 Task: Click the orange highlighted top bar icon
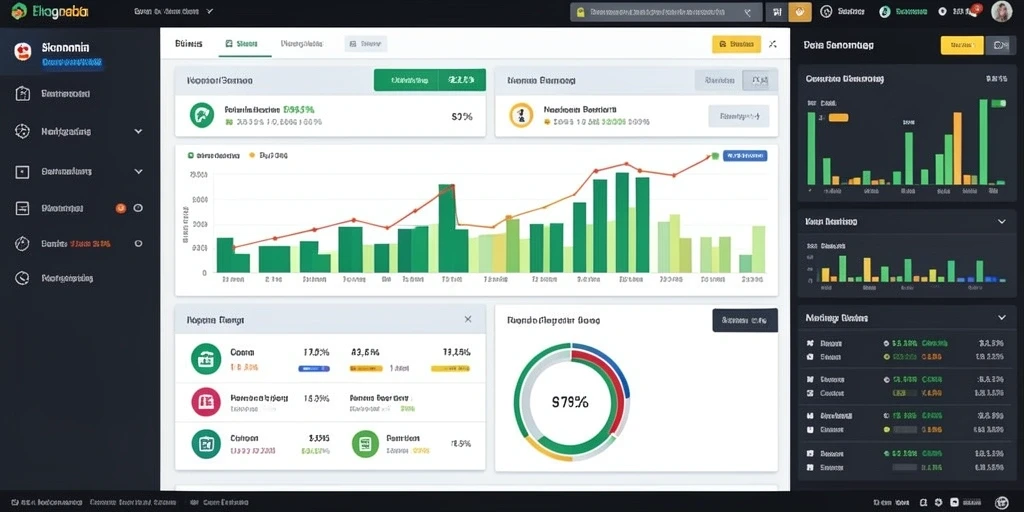[x=800, y=11]
